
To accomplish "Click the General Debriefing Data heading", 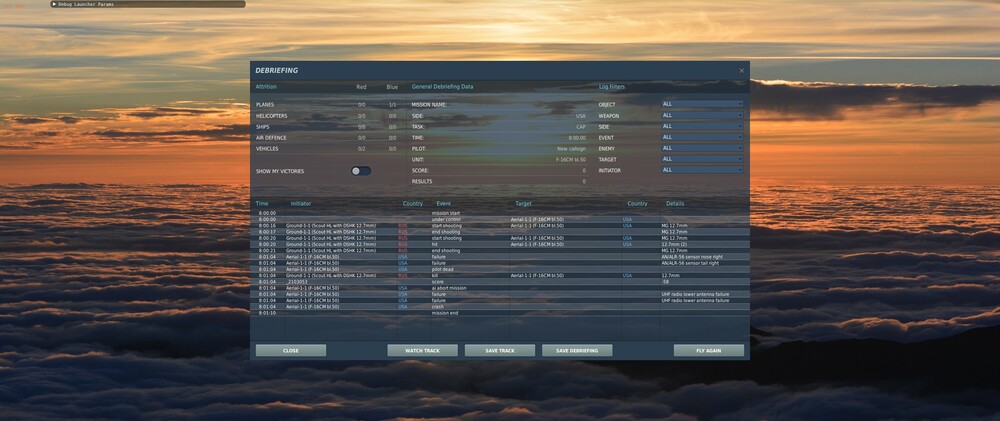I will (x=443, y=87).
